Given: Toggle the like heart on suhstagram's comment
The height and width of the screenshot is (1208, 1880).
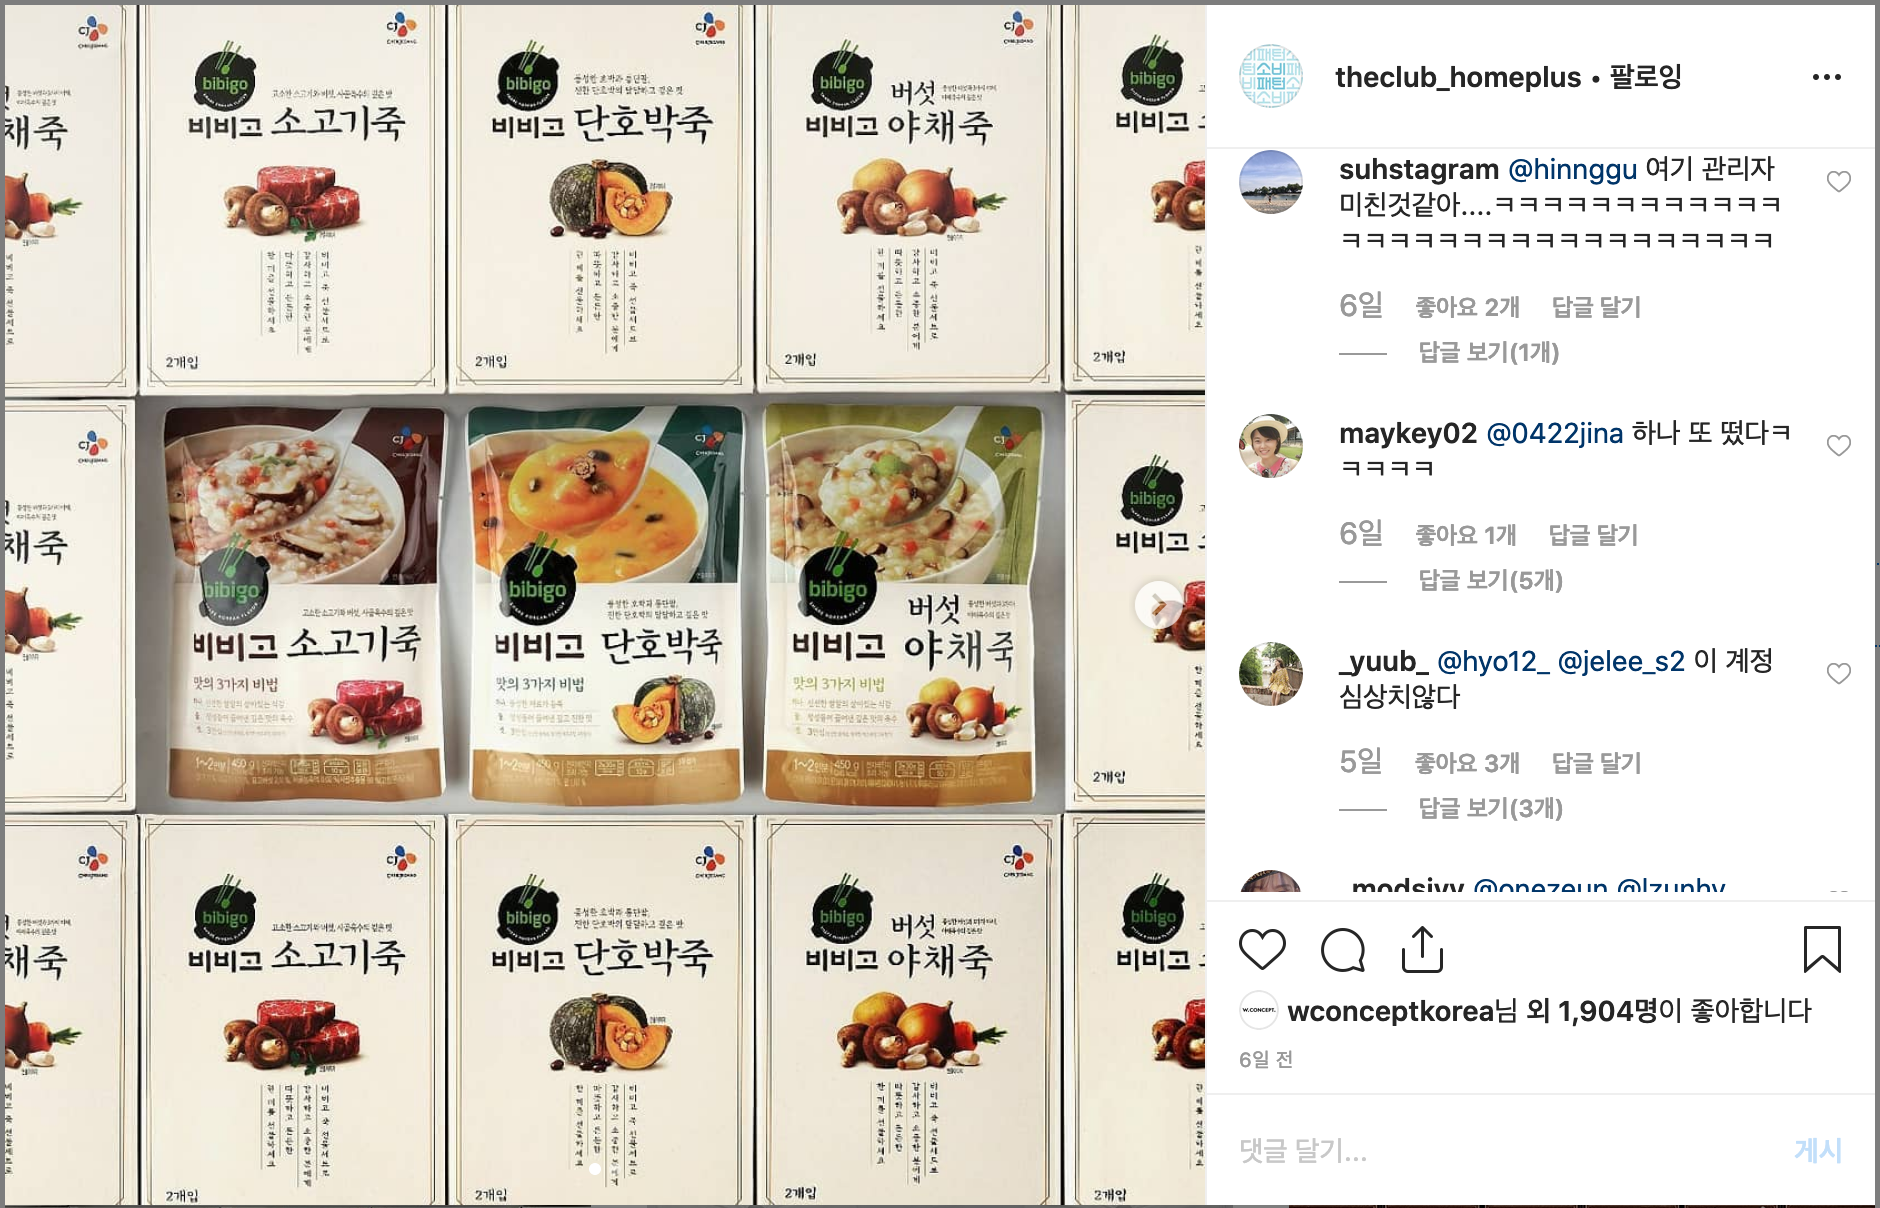Looking at the screenshot, I should pos(1838,182).
